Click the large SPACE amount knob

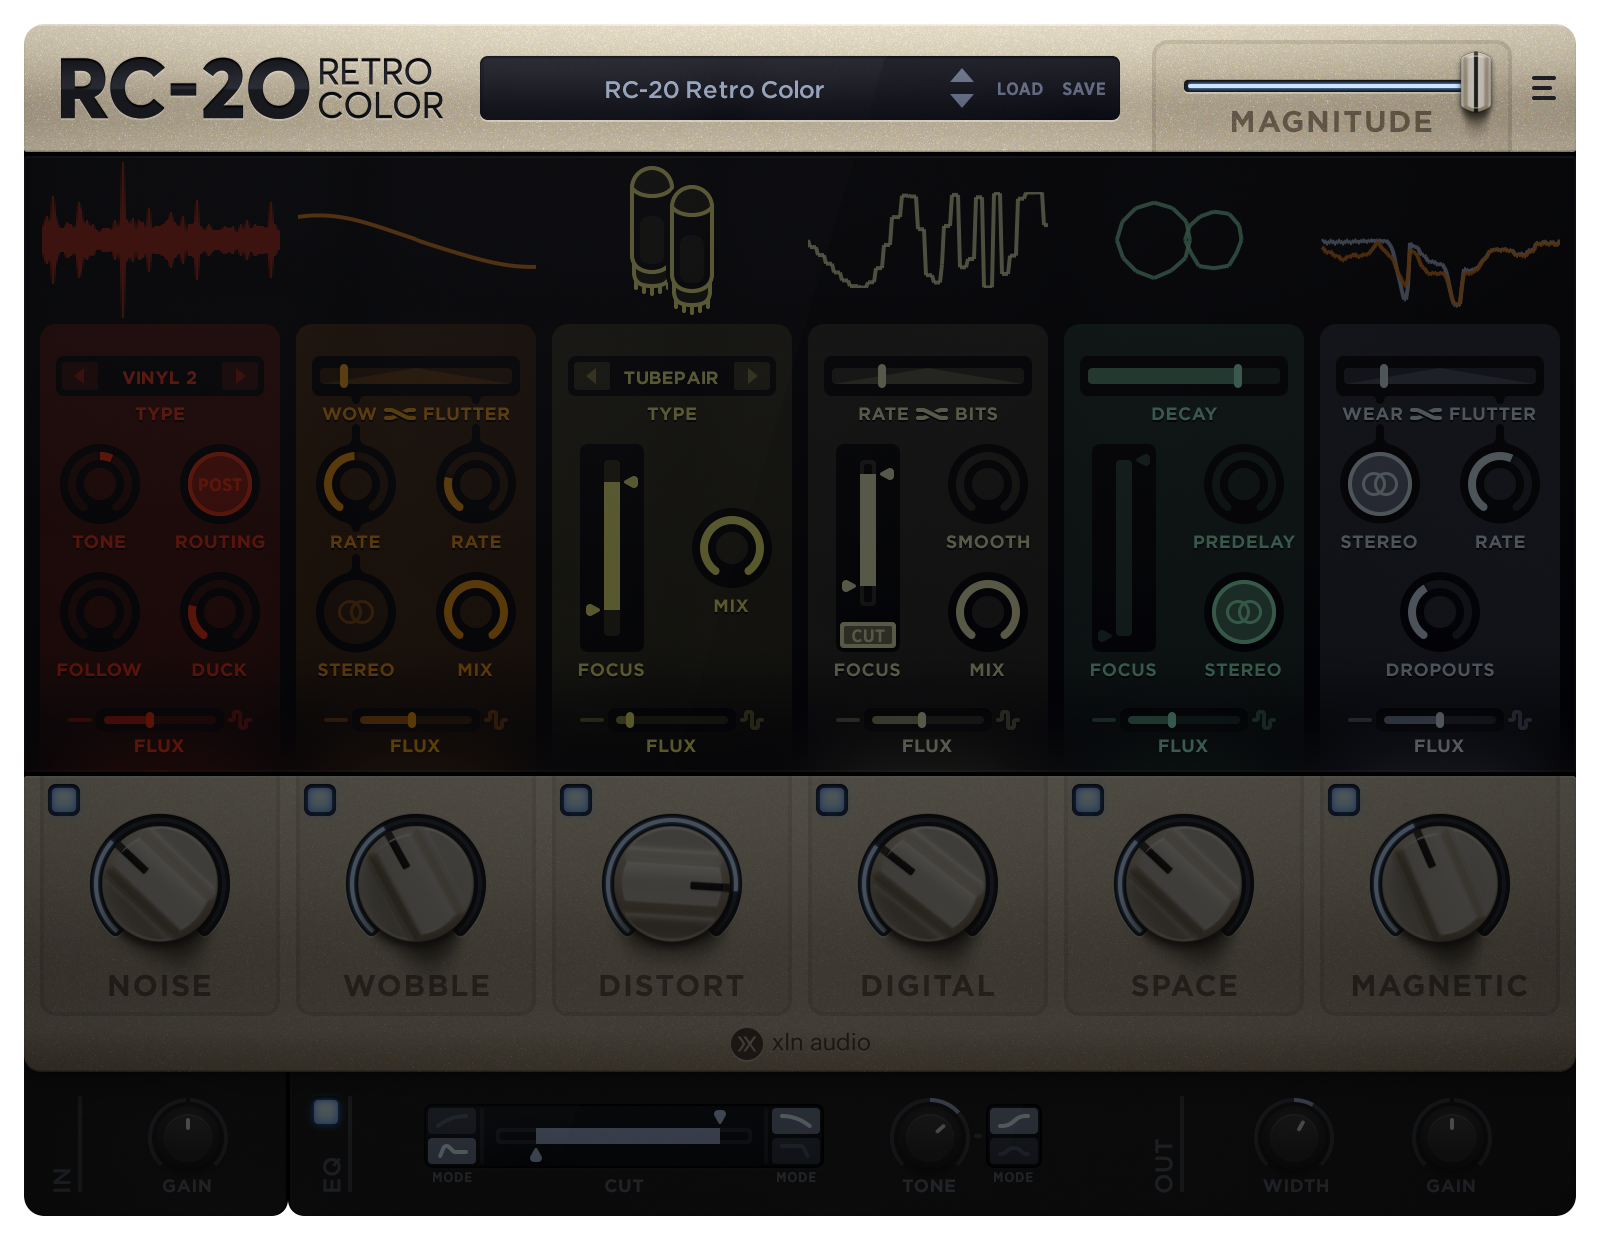pyautogui.click(x=1184, y=882)
